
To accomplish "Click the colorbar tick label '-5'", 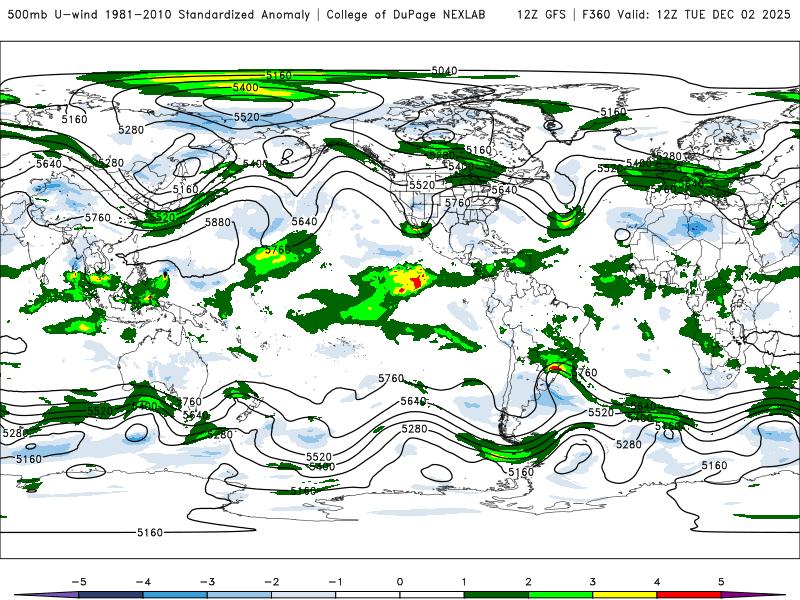I will pyautogui.click(x=79, y=582).
